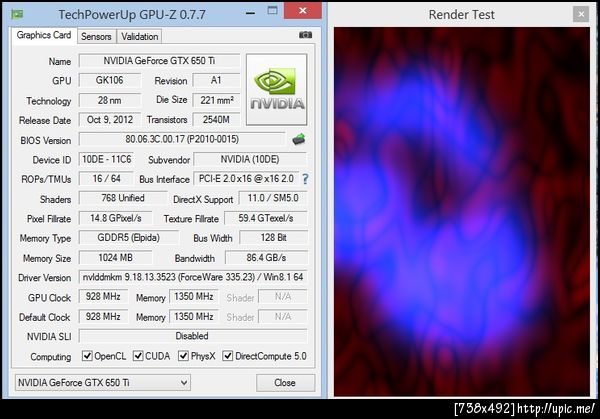This screenshot has height=419, width=600.
Task: Click the NVIDIA logo image
Action: [277, 89]
